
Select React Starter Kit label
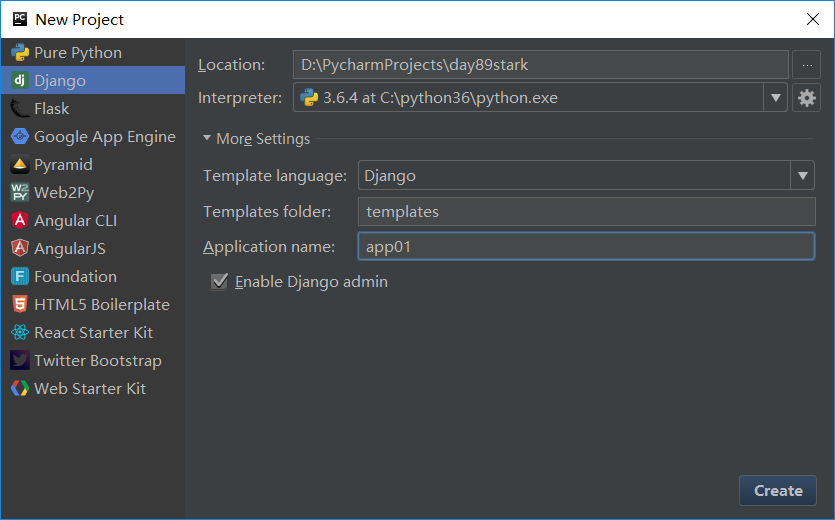coord(93,332)
